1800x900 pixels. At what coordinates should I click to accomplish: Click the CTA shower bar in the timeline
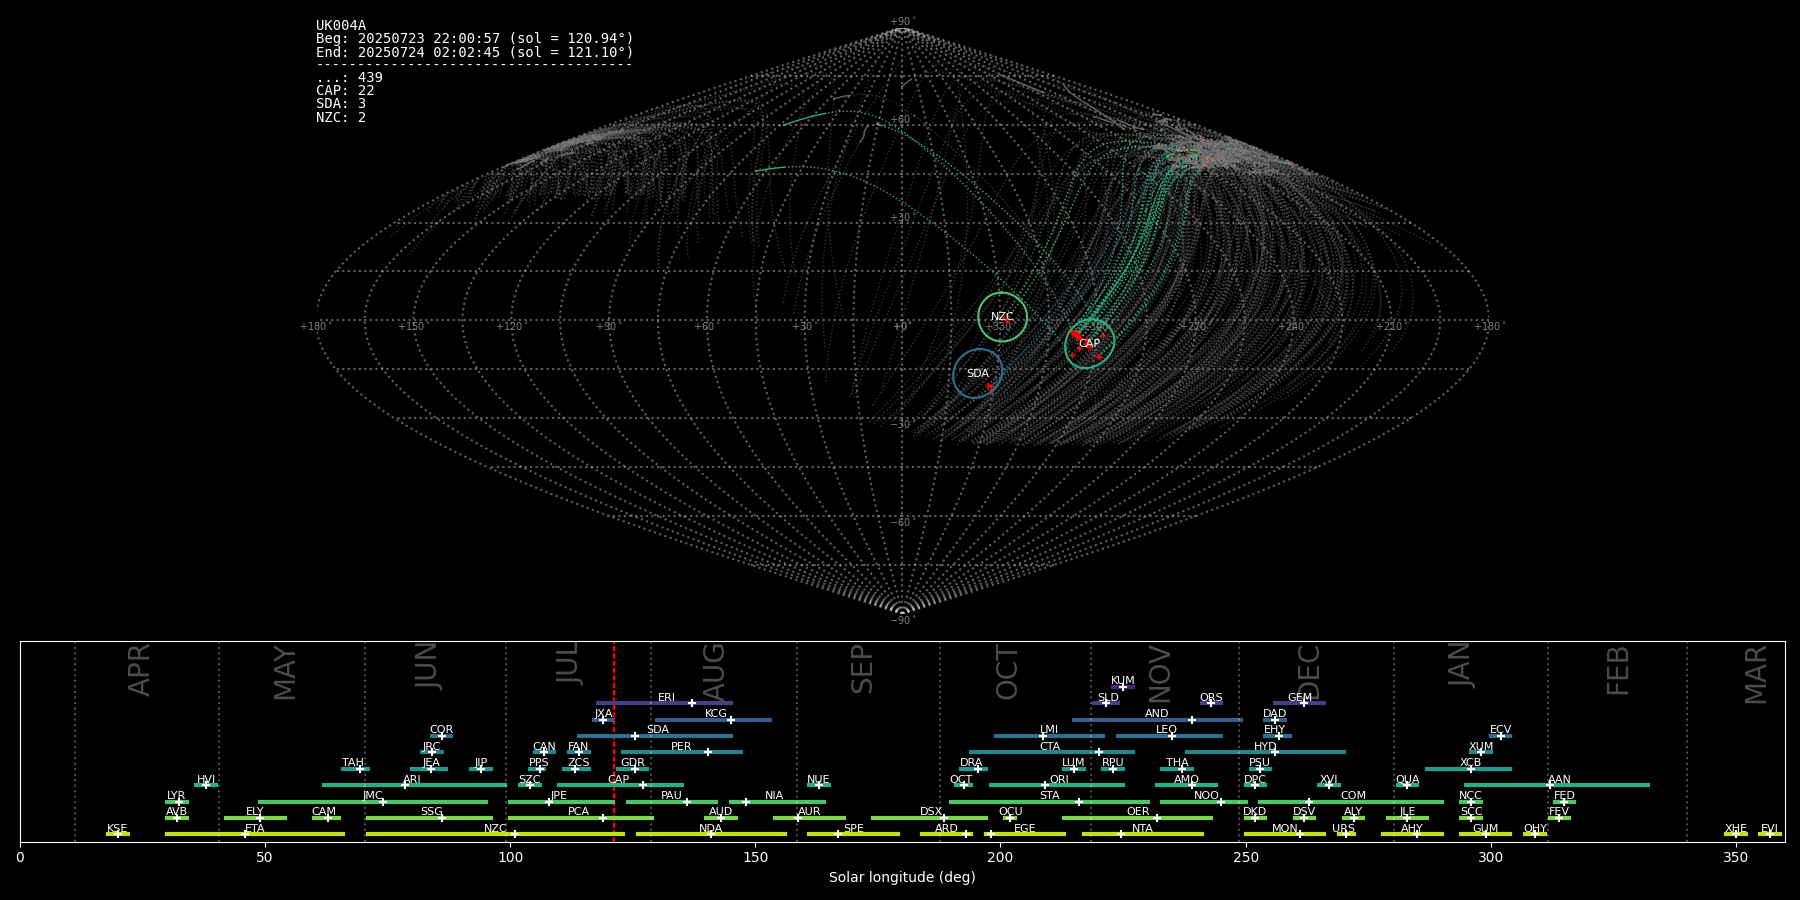1052,752
